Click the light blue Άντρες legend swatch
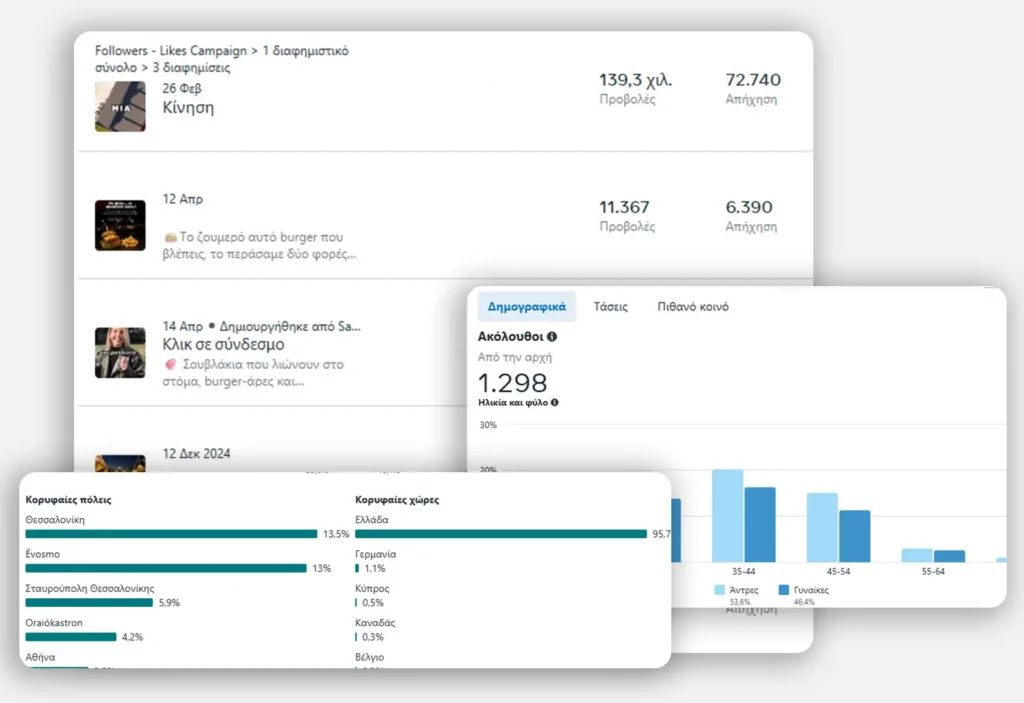 pyautogui.click(x=719, y=590)
